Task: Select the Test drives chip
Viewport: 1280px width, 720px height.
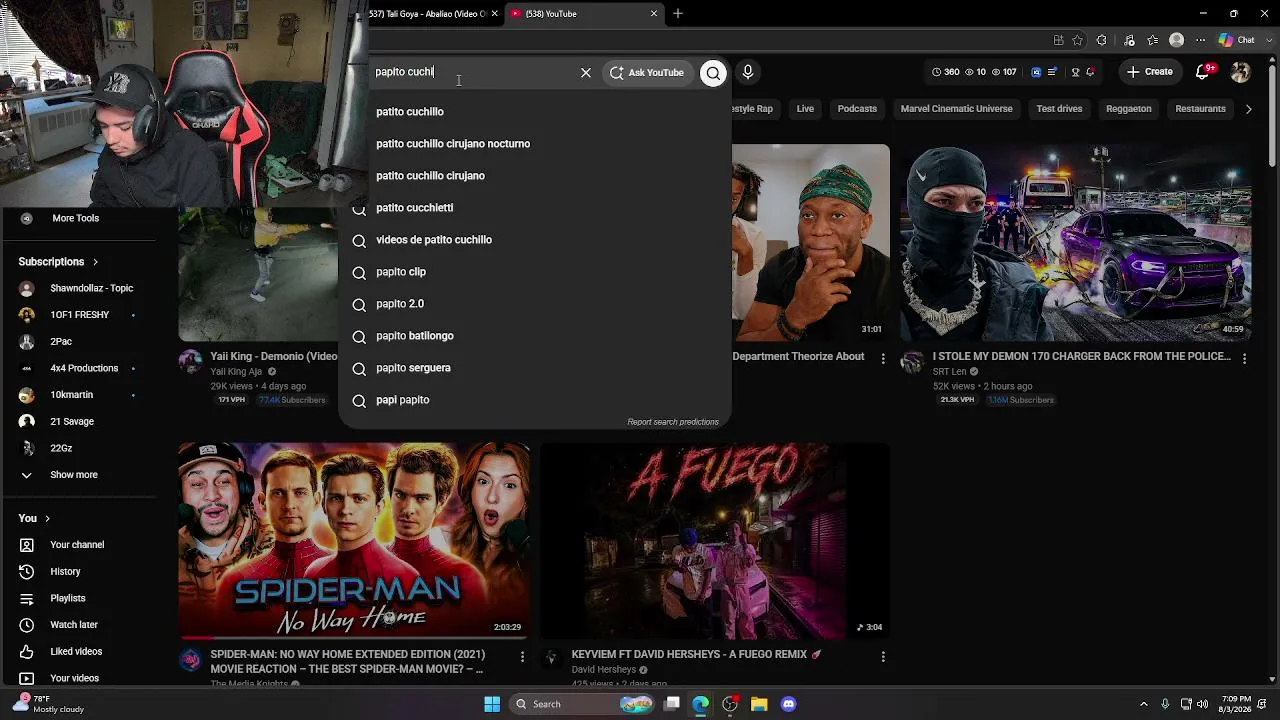Action: pos(1059,108)
